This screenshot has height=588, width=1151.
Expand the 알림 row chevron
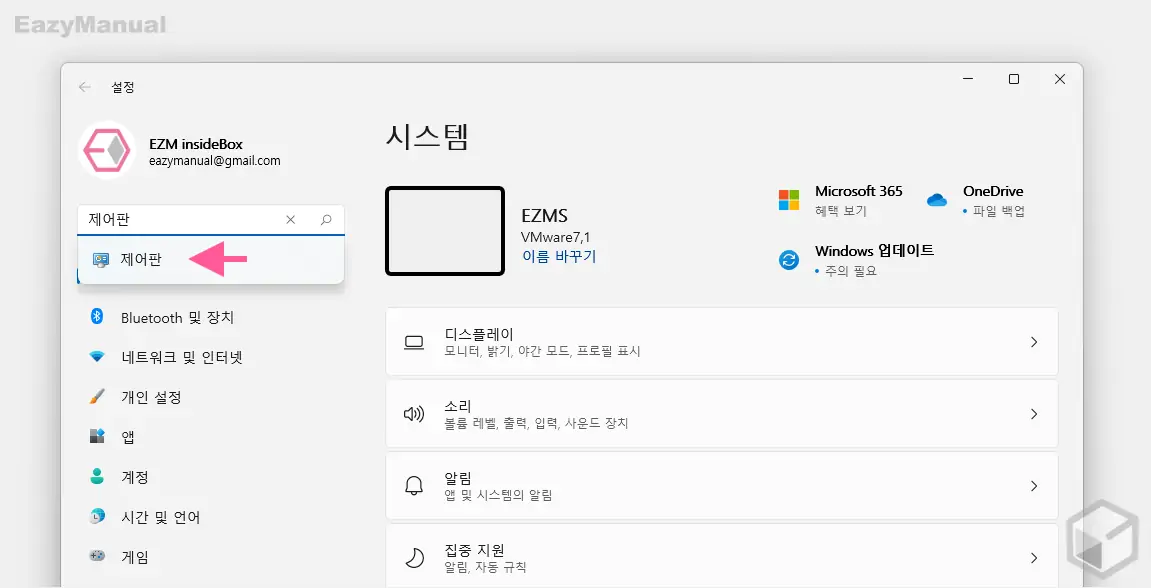click(x=1034, y=486)
